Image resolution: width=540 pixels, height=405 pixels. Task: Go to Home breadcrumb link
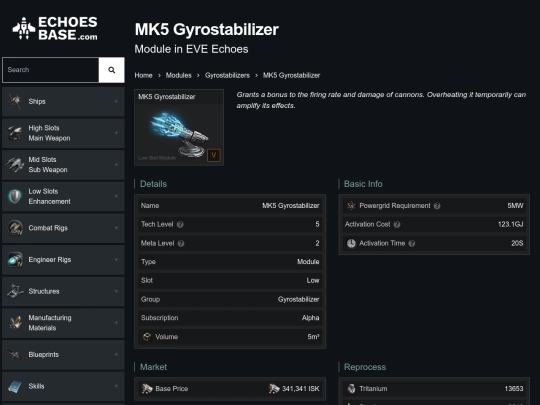[143, 75]
